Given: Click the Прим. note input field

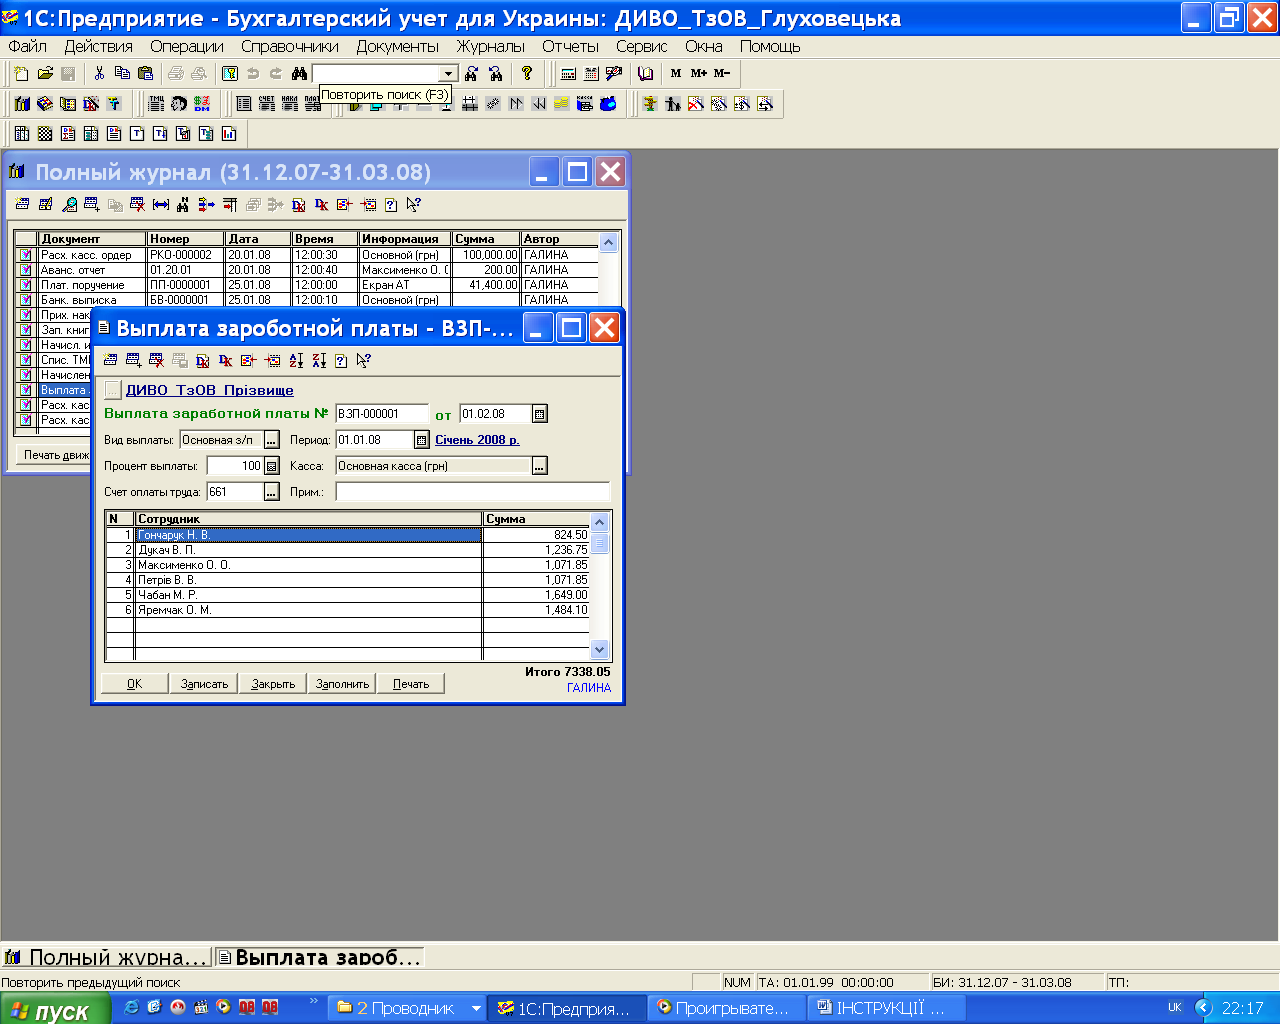Looking at the screenshot, I should click(472, 492).
